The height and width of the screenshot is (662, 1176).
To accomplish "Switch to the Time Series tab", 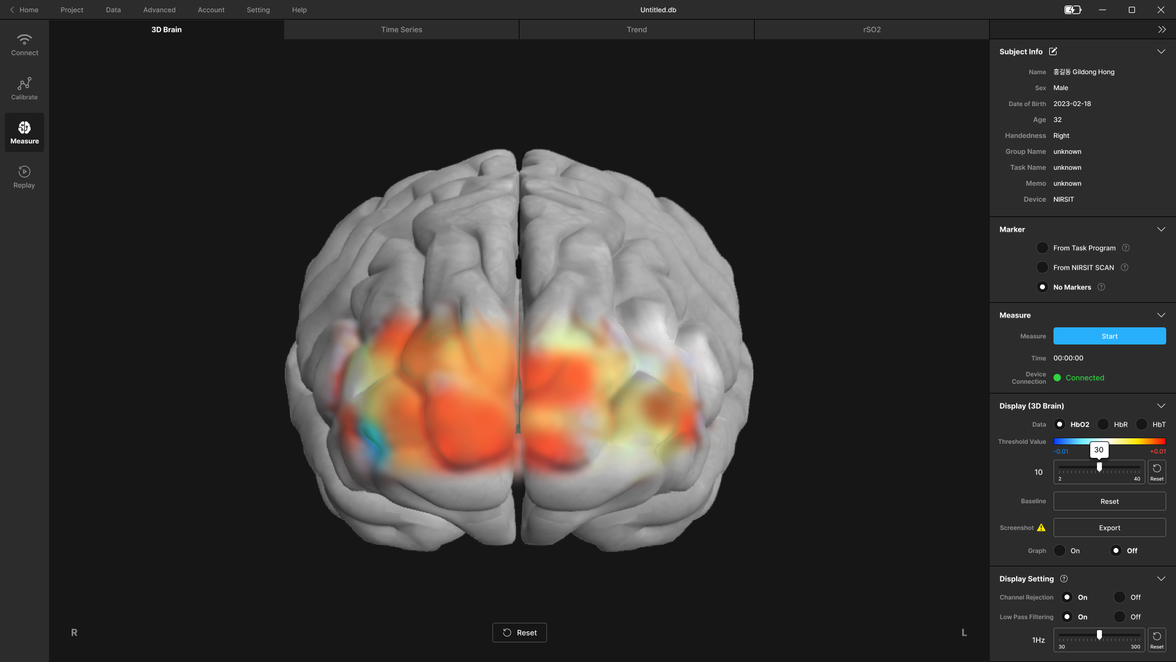I will pos(401,29).
